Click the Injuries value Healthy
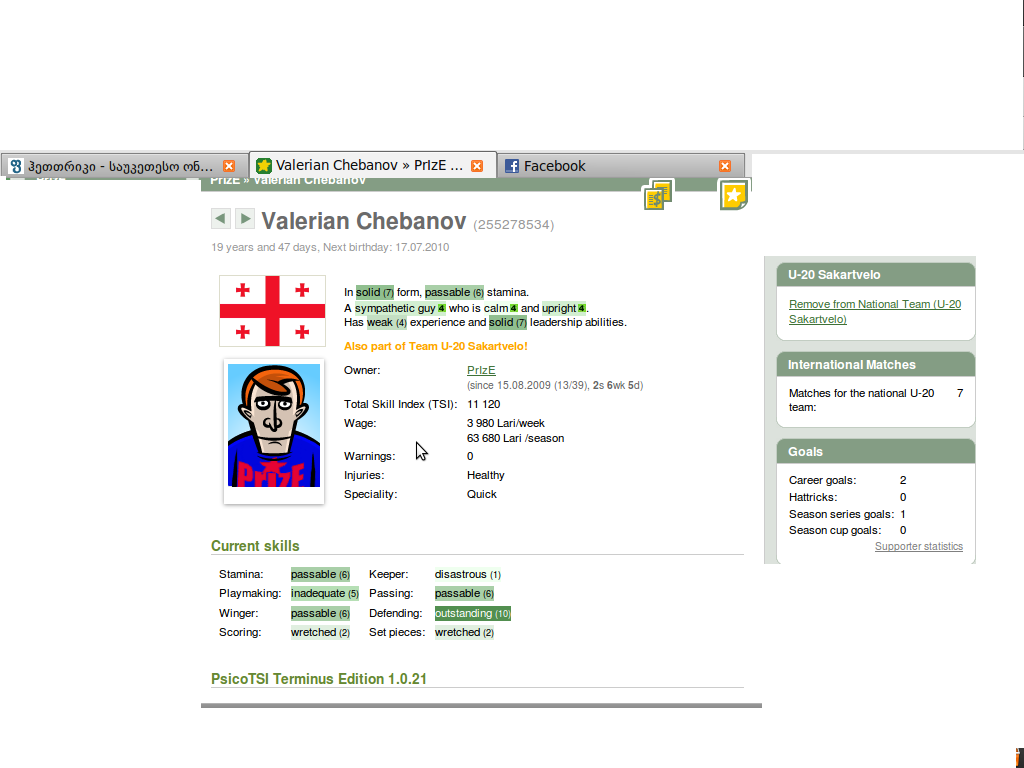 485,475
